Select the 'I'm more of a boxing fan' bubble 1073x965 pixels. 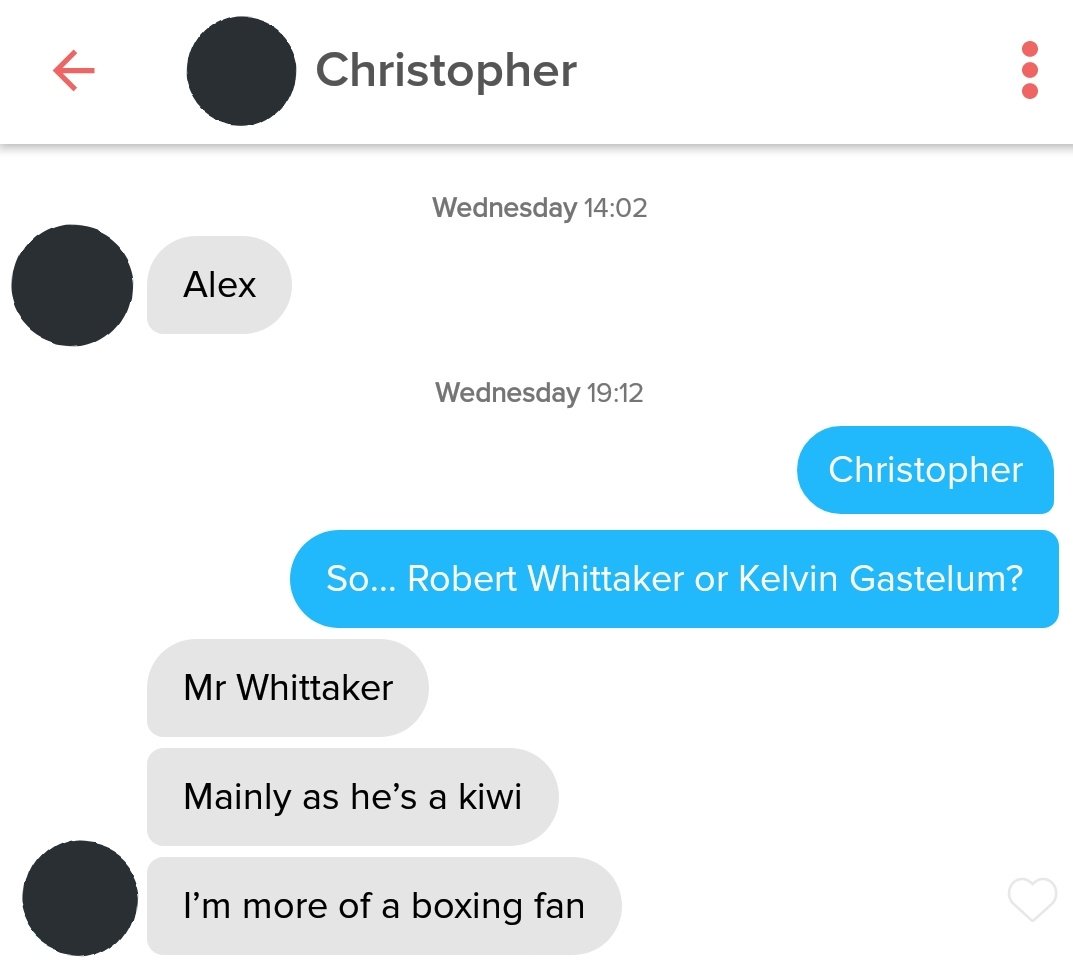(384, 906)
